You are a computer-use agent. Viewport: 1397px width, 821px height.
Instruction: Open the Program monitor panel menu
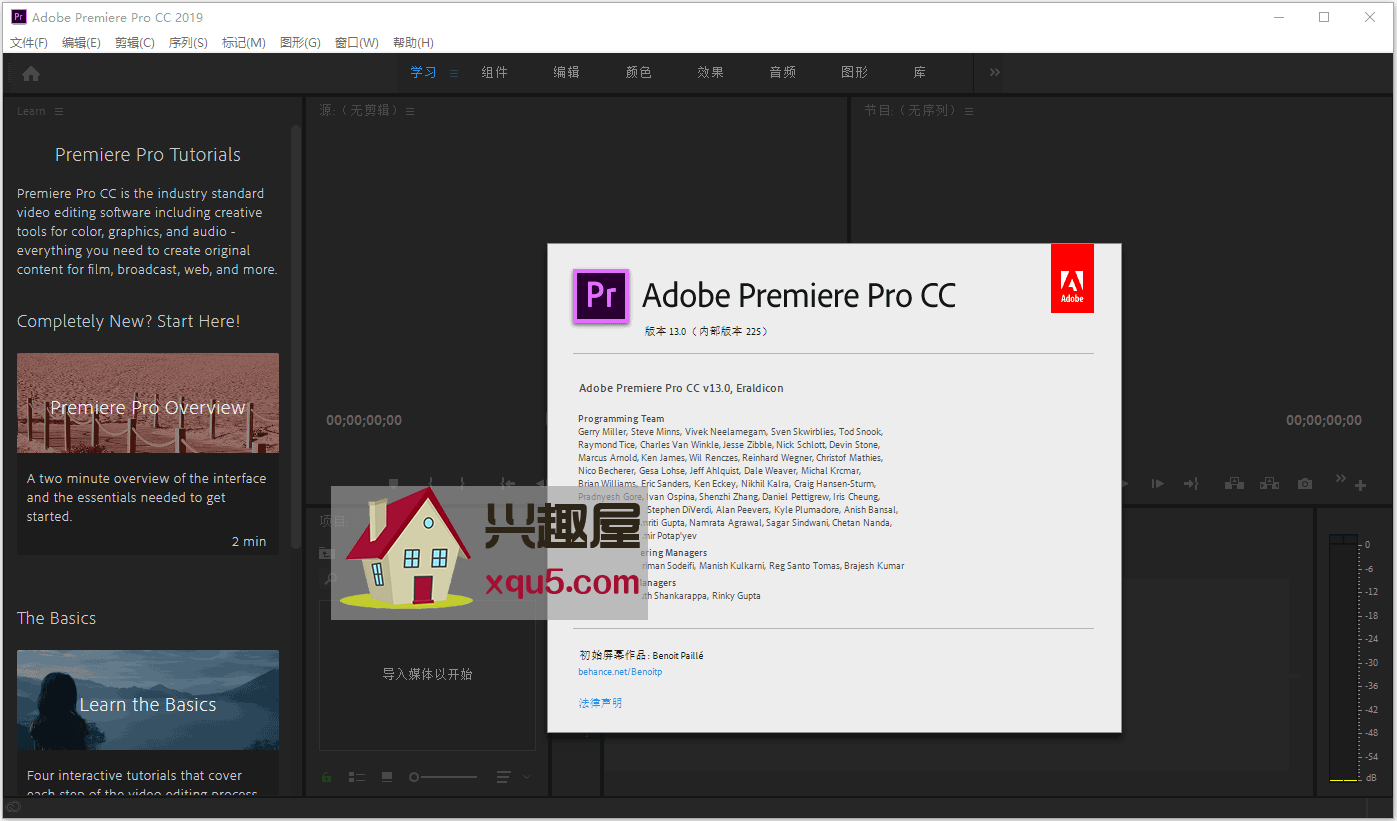coord(969,111)
